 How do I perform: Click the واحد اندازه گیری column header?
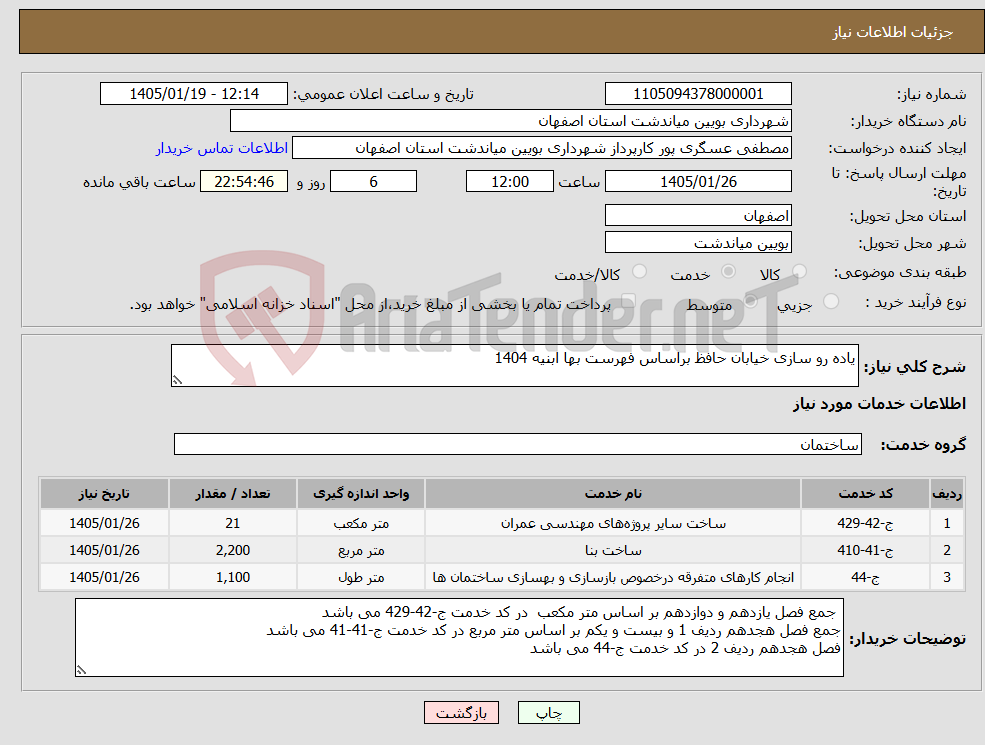click(361, 494)
